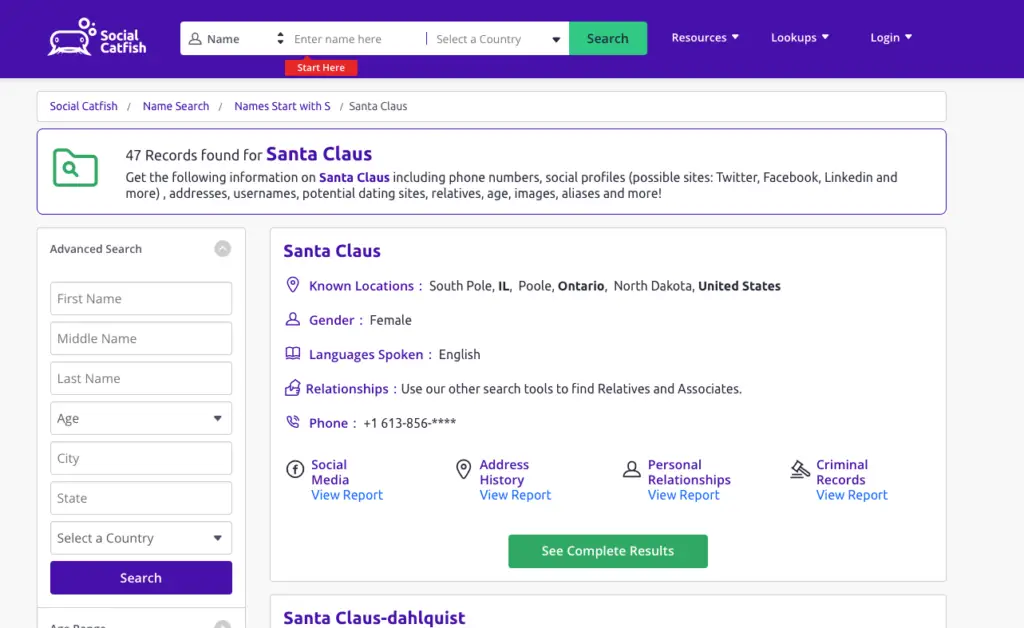Focus the Middle Name field
Image resolution: width=1024 pixels, height=628 pixels.
point(141,338)
